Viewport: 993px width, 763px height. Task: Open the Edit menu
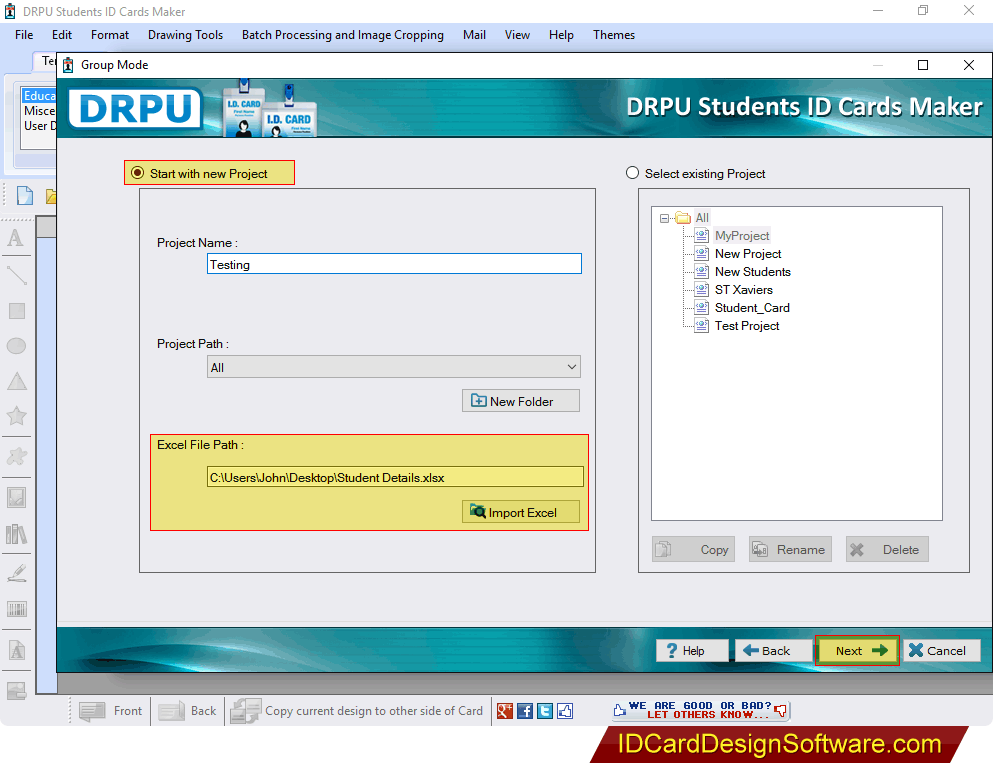click(x=62, y=35)
